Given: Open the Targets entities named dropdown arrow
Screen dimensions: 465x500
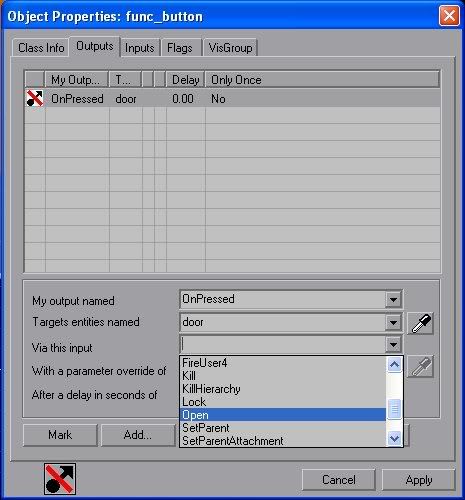Looking at the screenshot, I should click(393, 323).
